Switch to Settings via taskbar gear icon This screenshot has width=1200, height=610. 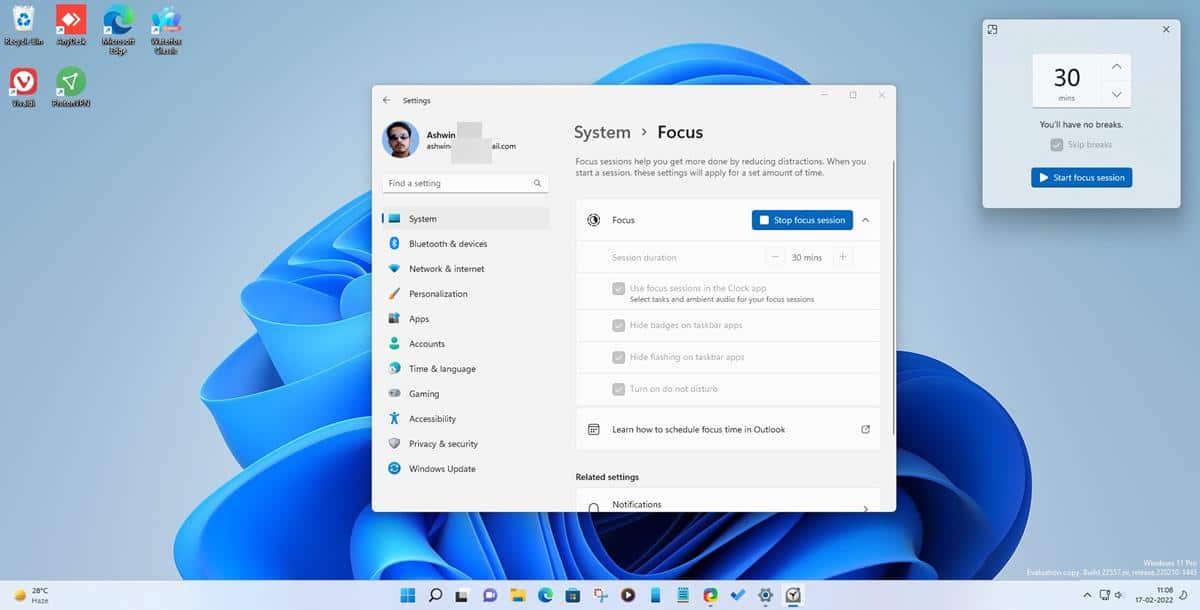pos(766,595)
